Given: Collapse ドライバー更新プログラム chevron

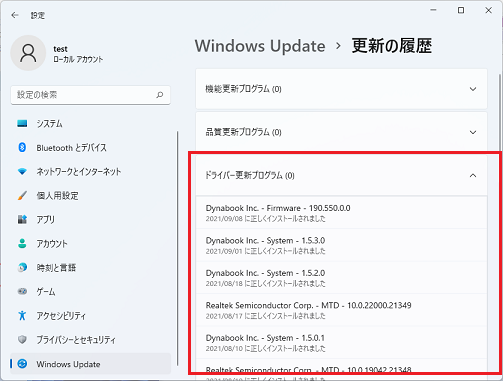Looking at the screenshot, I should tap(473, 175).
